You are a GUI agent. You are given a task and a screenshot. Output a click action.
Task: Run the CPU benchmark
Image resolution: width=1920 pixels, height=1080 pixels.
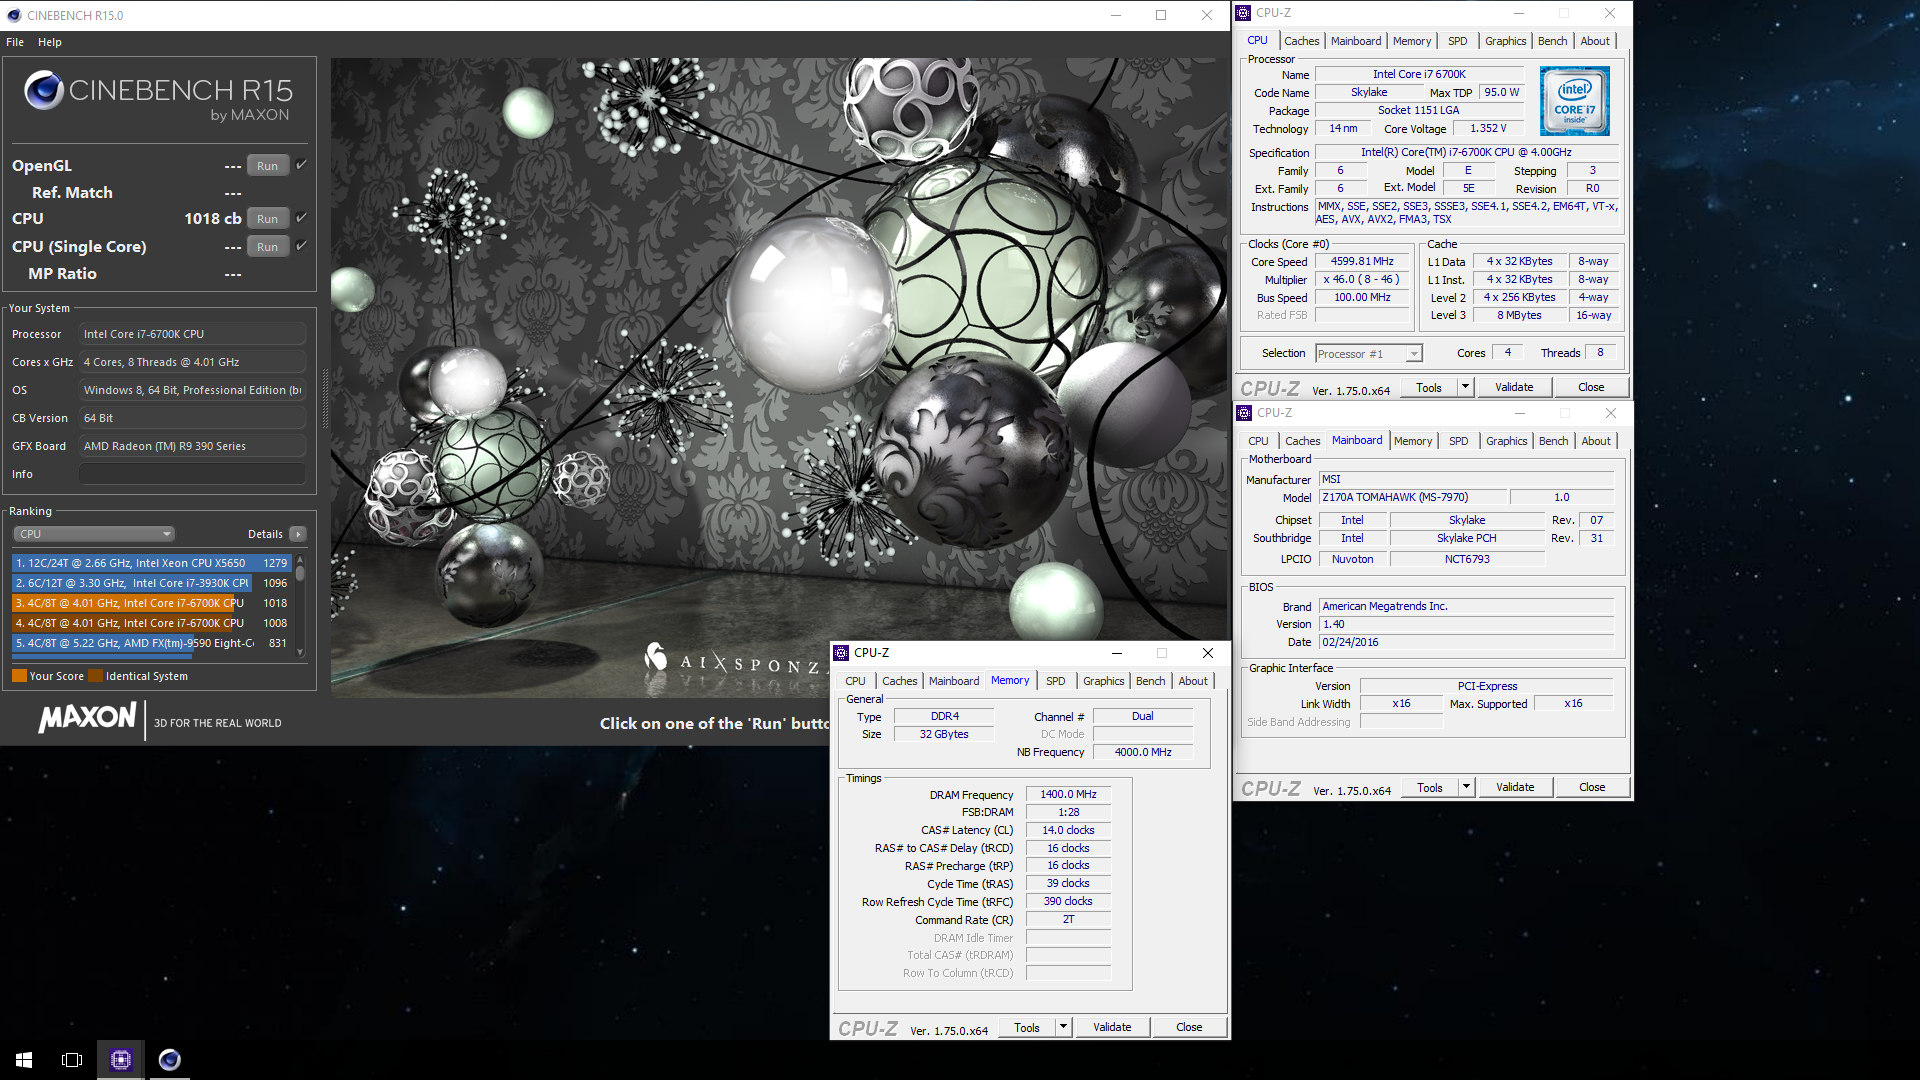coord(267,218)
